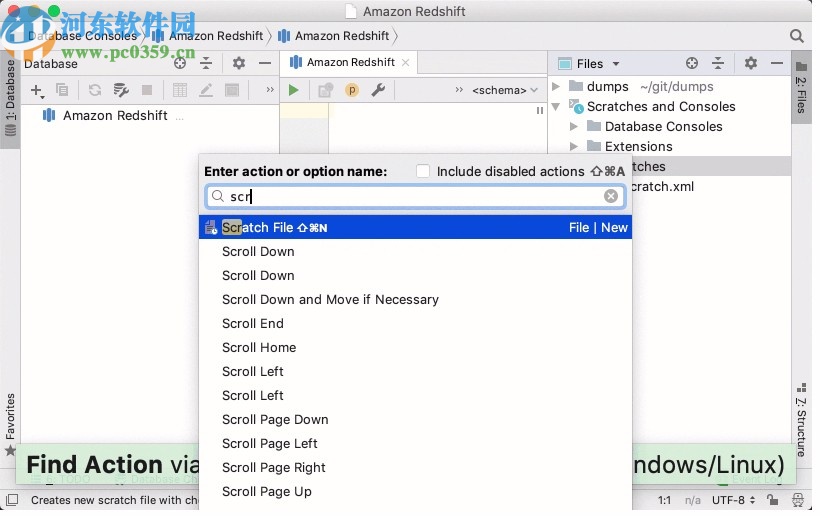Collapse Scratches and Consoles node
820x516 pixels.
[556, 107]
